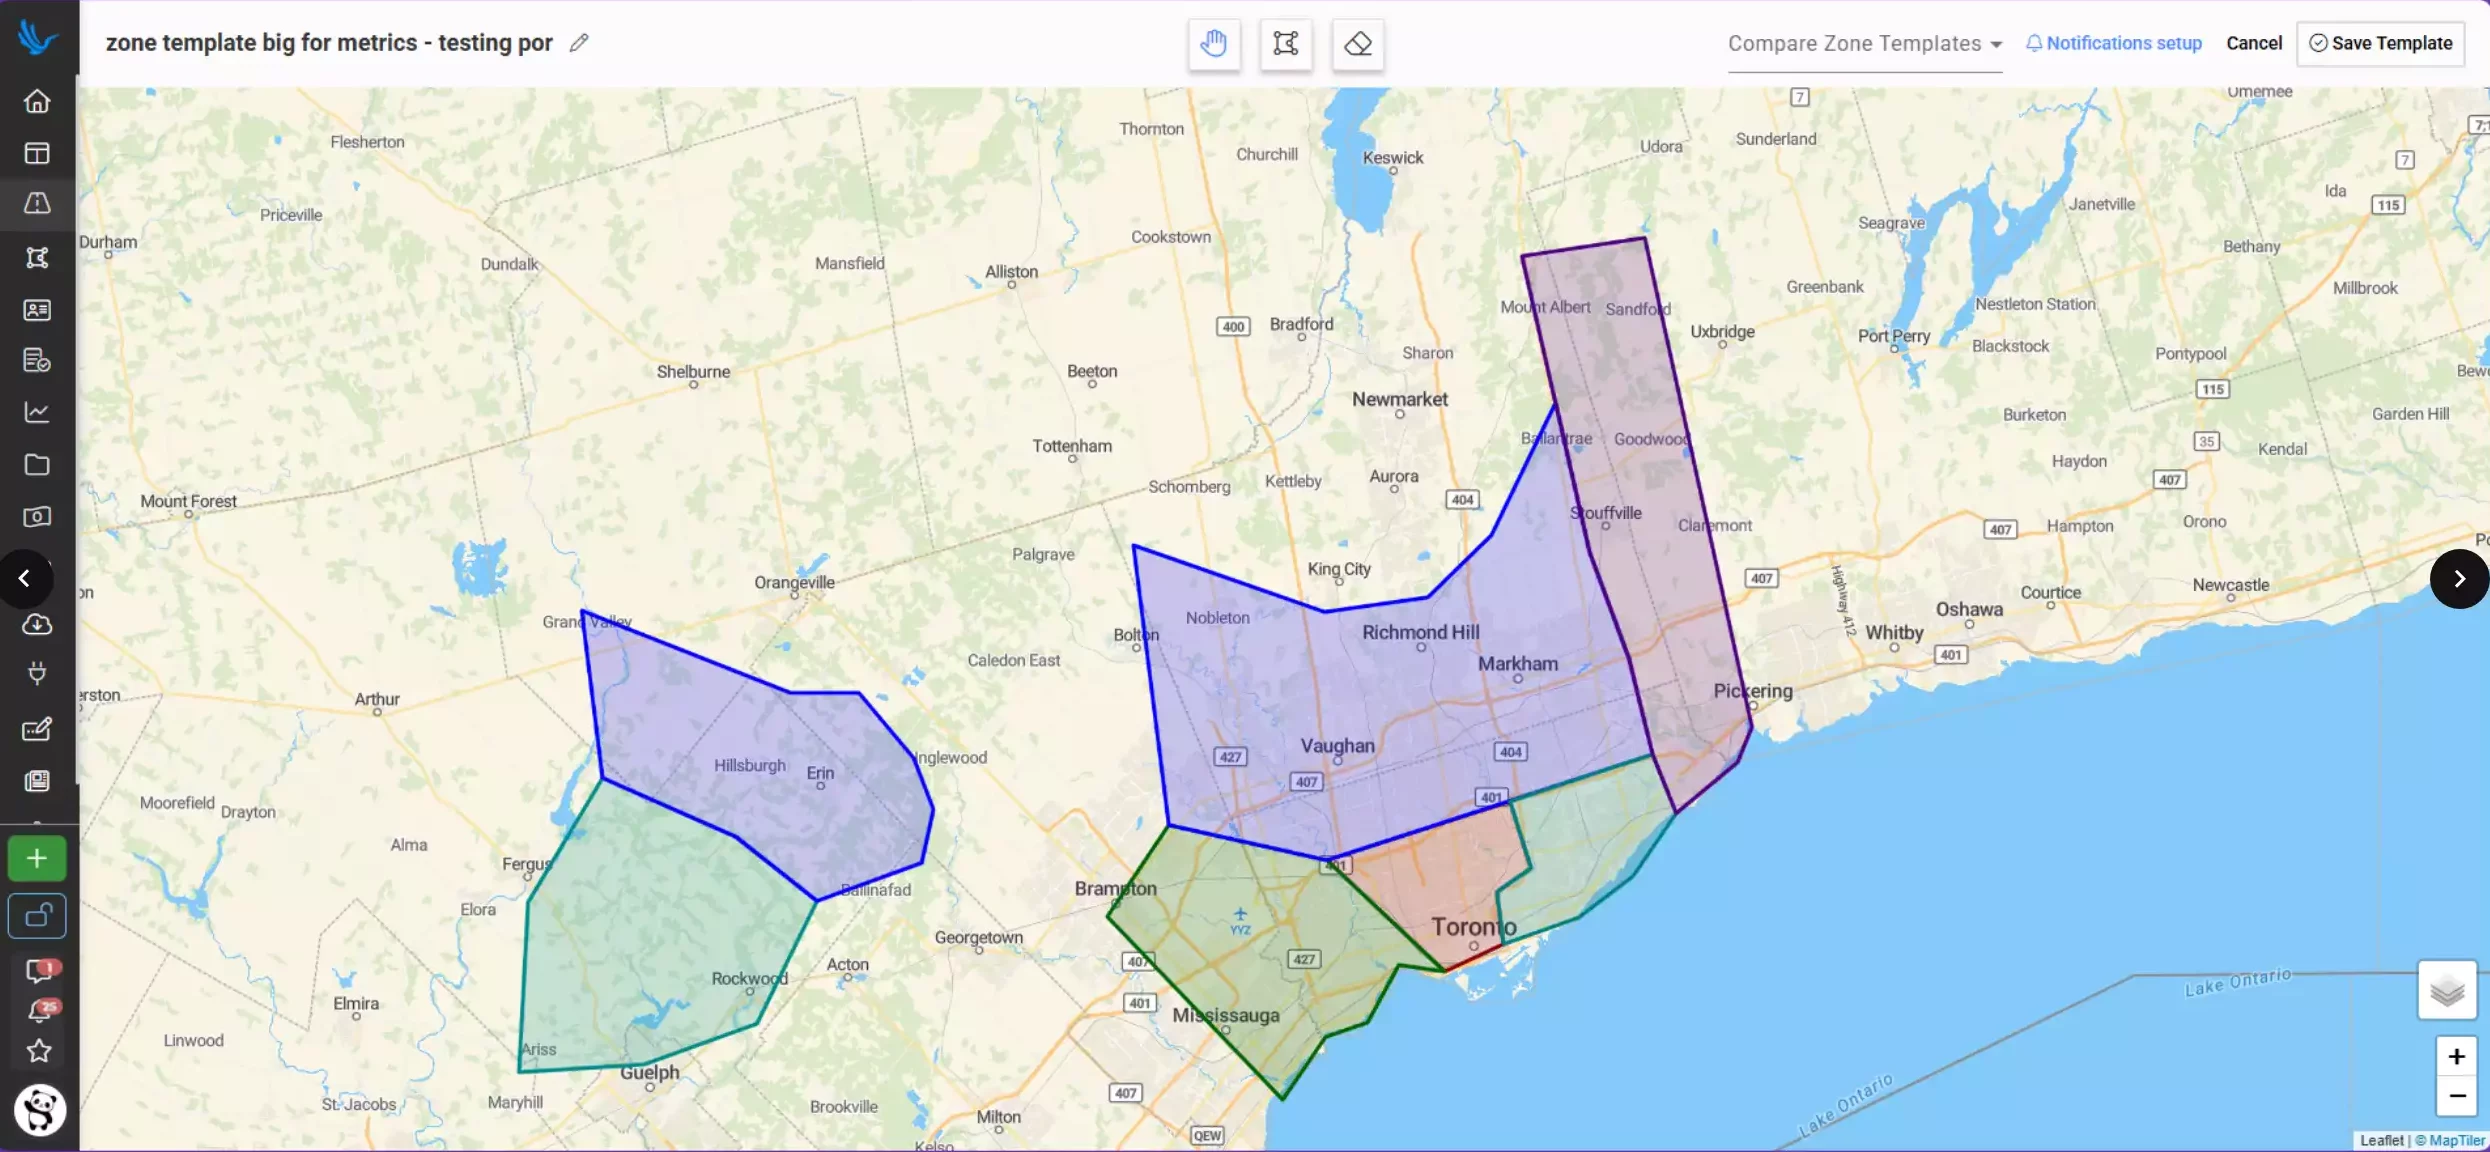Collapse the sidebar with left chevron
Viewport: 2490px width, 1152px height.
24,578
